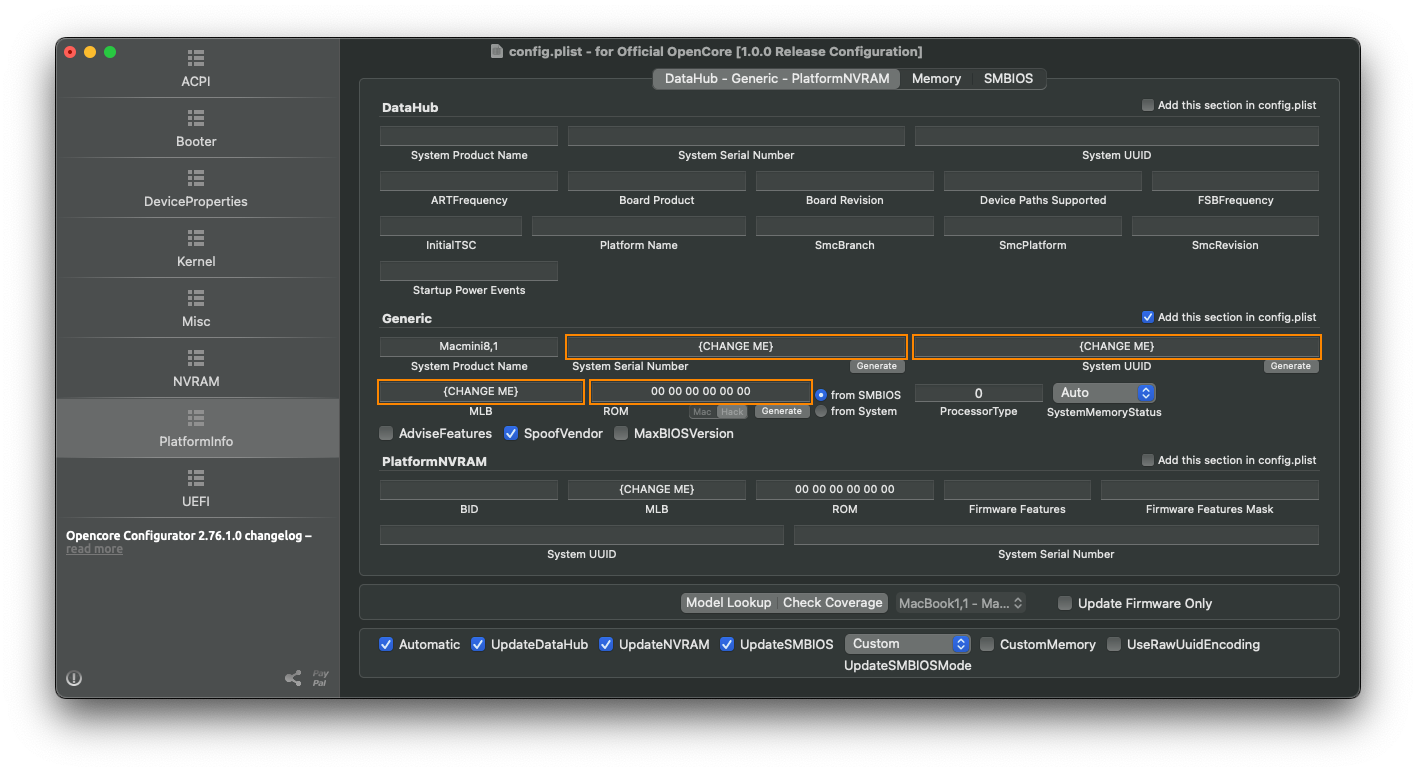This screenshot has width=1416, height=772.
Task: Click the Macmini8,1 System Product Name field
Action: 469,346
